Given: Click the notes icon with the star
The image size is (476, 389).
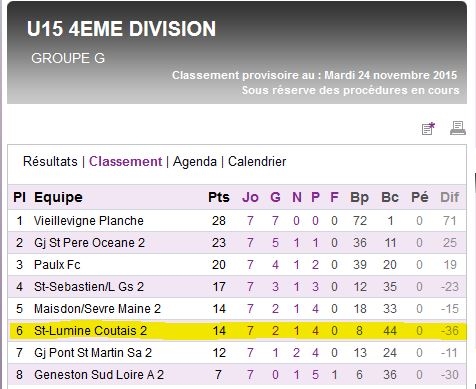Looking at the screenshot, I should pyautogui.click(x=428, y=128).
